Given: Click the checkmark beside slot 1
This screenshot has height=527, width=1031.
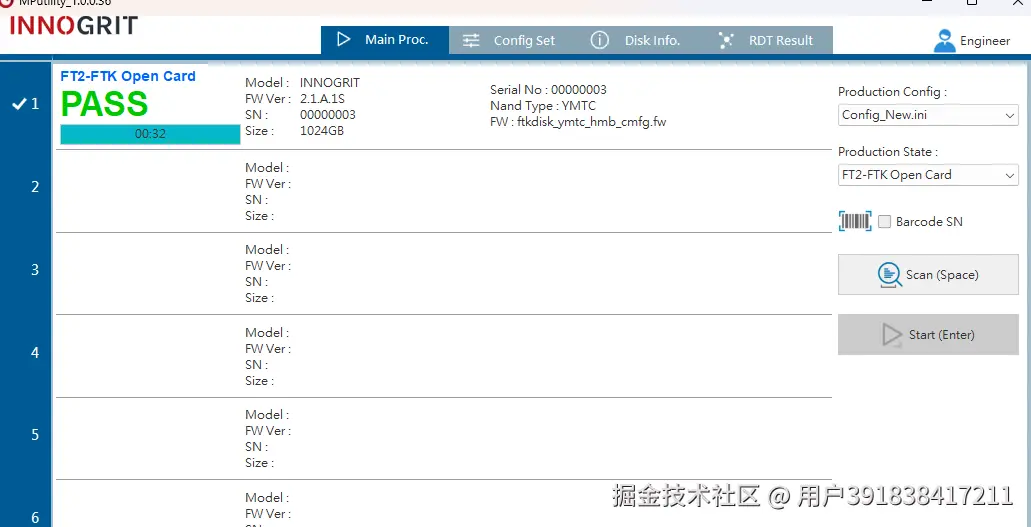Looking at the screenshot, I should 18,104.
